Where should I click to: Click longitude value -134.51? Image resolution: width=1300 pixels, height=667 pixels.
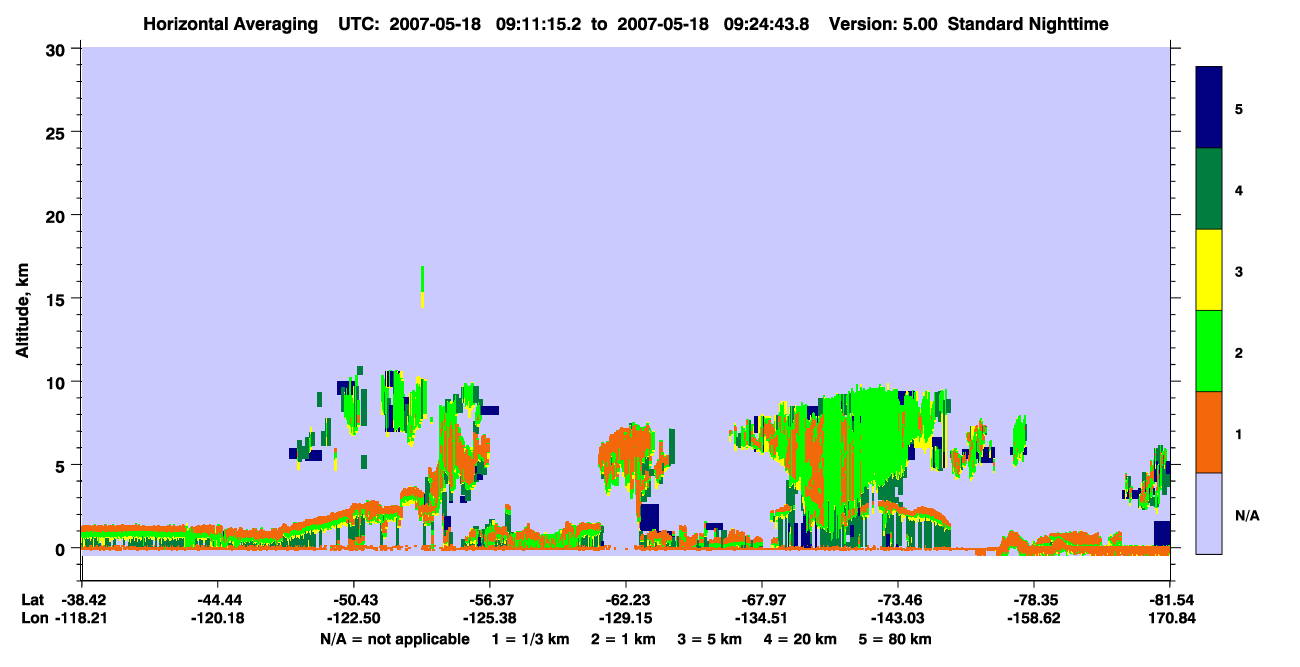pyautogui.click(x=762, y=618)
